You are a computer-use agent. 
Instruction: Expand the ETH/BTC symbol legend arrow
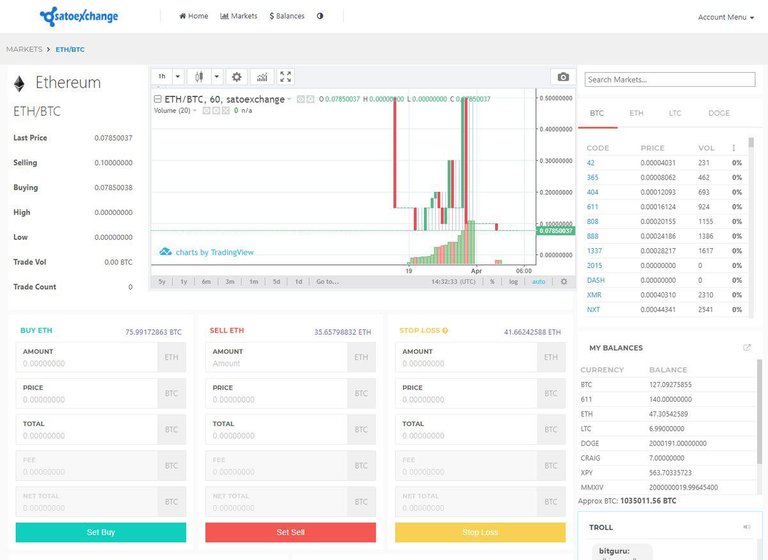[289, 99]
